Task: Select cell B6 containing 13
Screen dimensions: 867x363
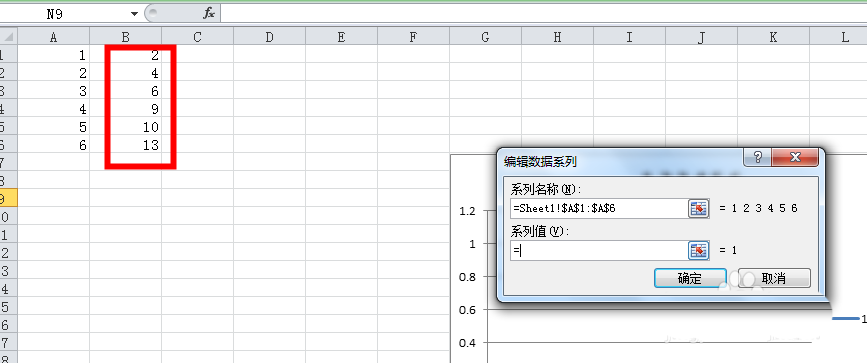Action: pyautogui.click(x=126, y=144)
